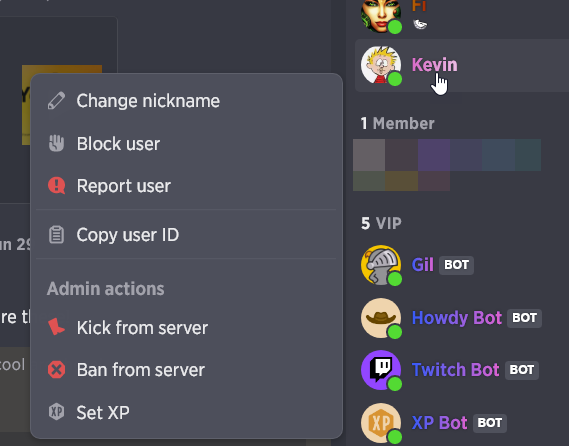Click the red exclamation Report user icon
Screen dimensions: 569x446
tap(56, 186)
